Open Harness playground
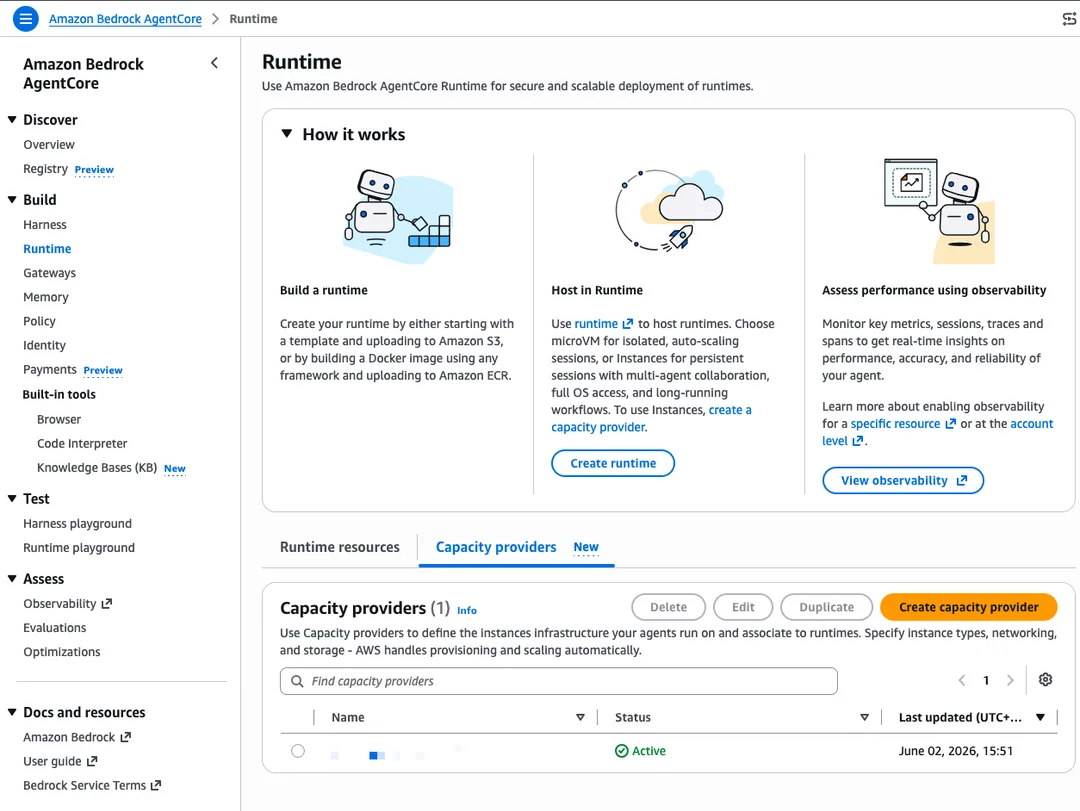Viewport: 1080px width, 811px height. pos(77,524)
